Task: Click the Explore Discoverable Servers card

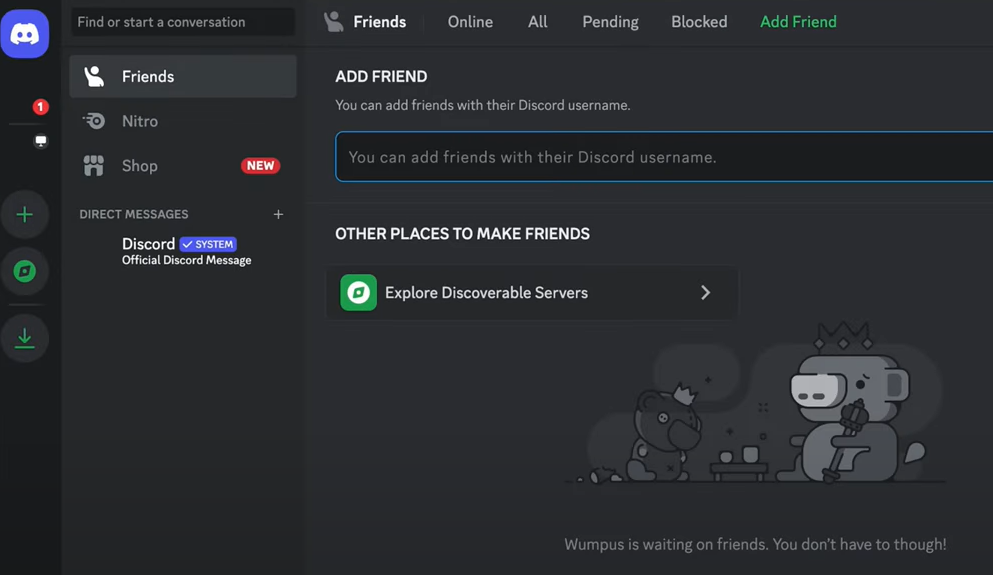Action: 532,293
